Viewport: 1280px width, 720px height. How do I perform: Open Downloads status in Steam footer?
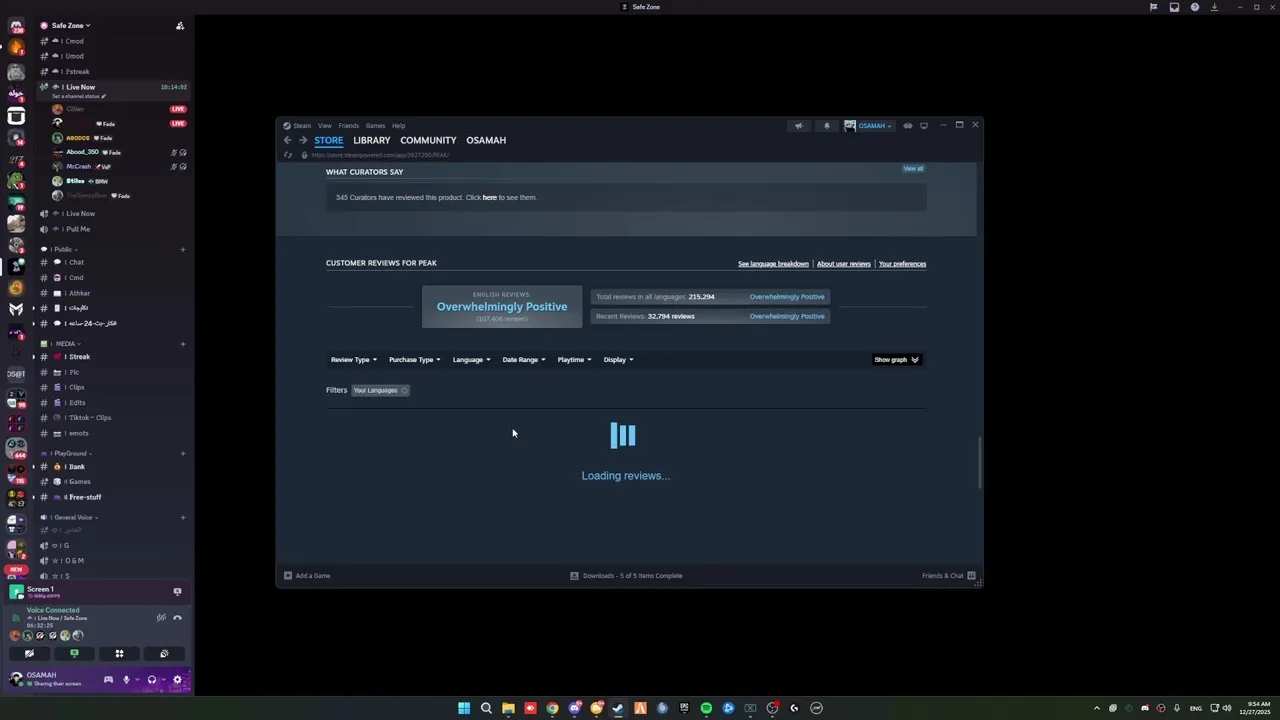tap(627, 576)
